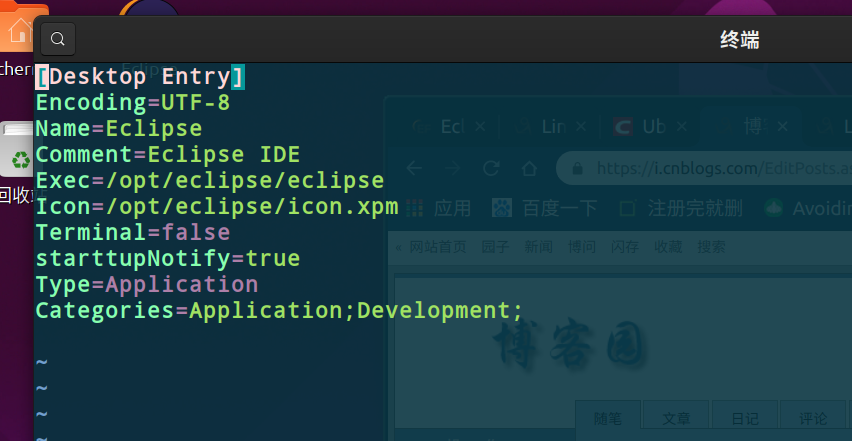Open the 应用 apps bookmark grid icon
Screen dimensions: 852x441
click(415, 208)
